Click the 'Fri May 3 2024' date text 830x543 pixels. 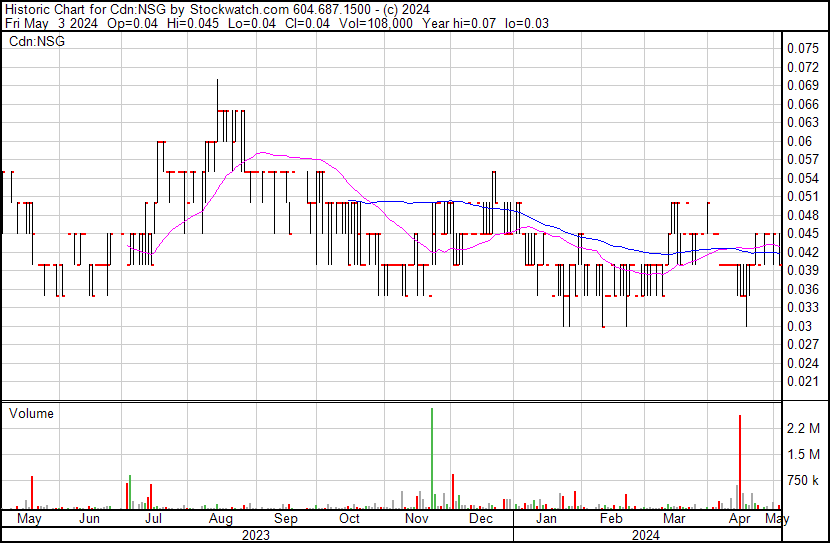[x=51, y=23]
